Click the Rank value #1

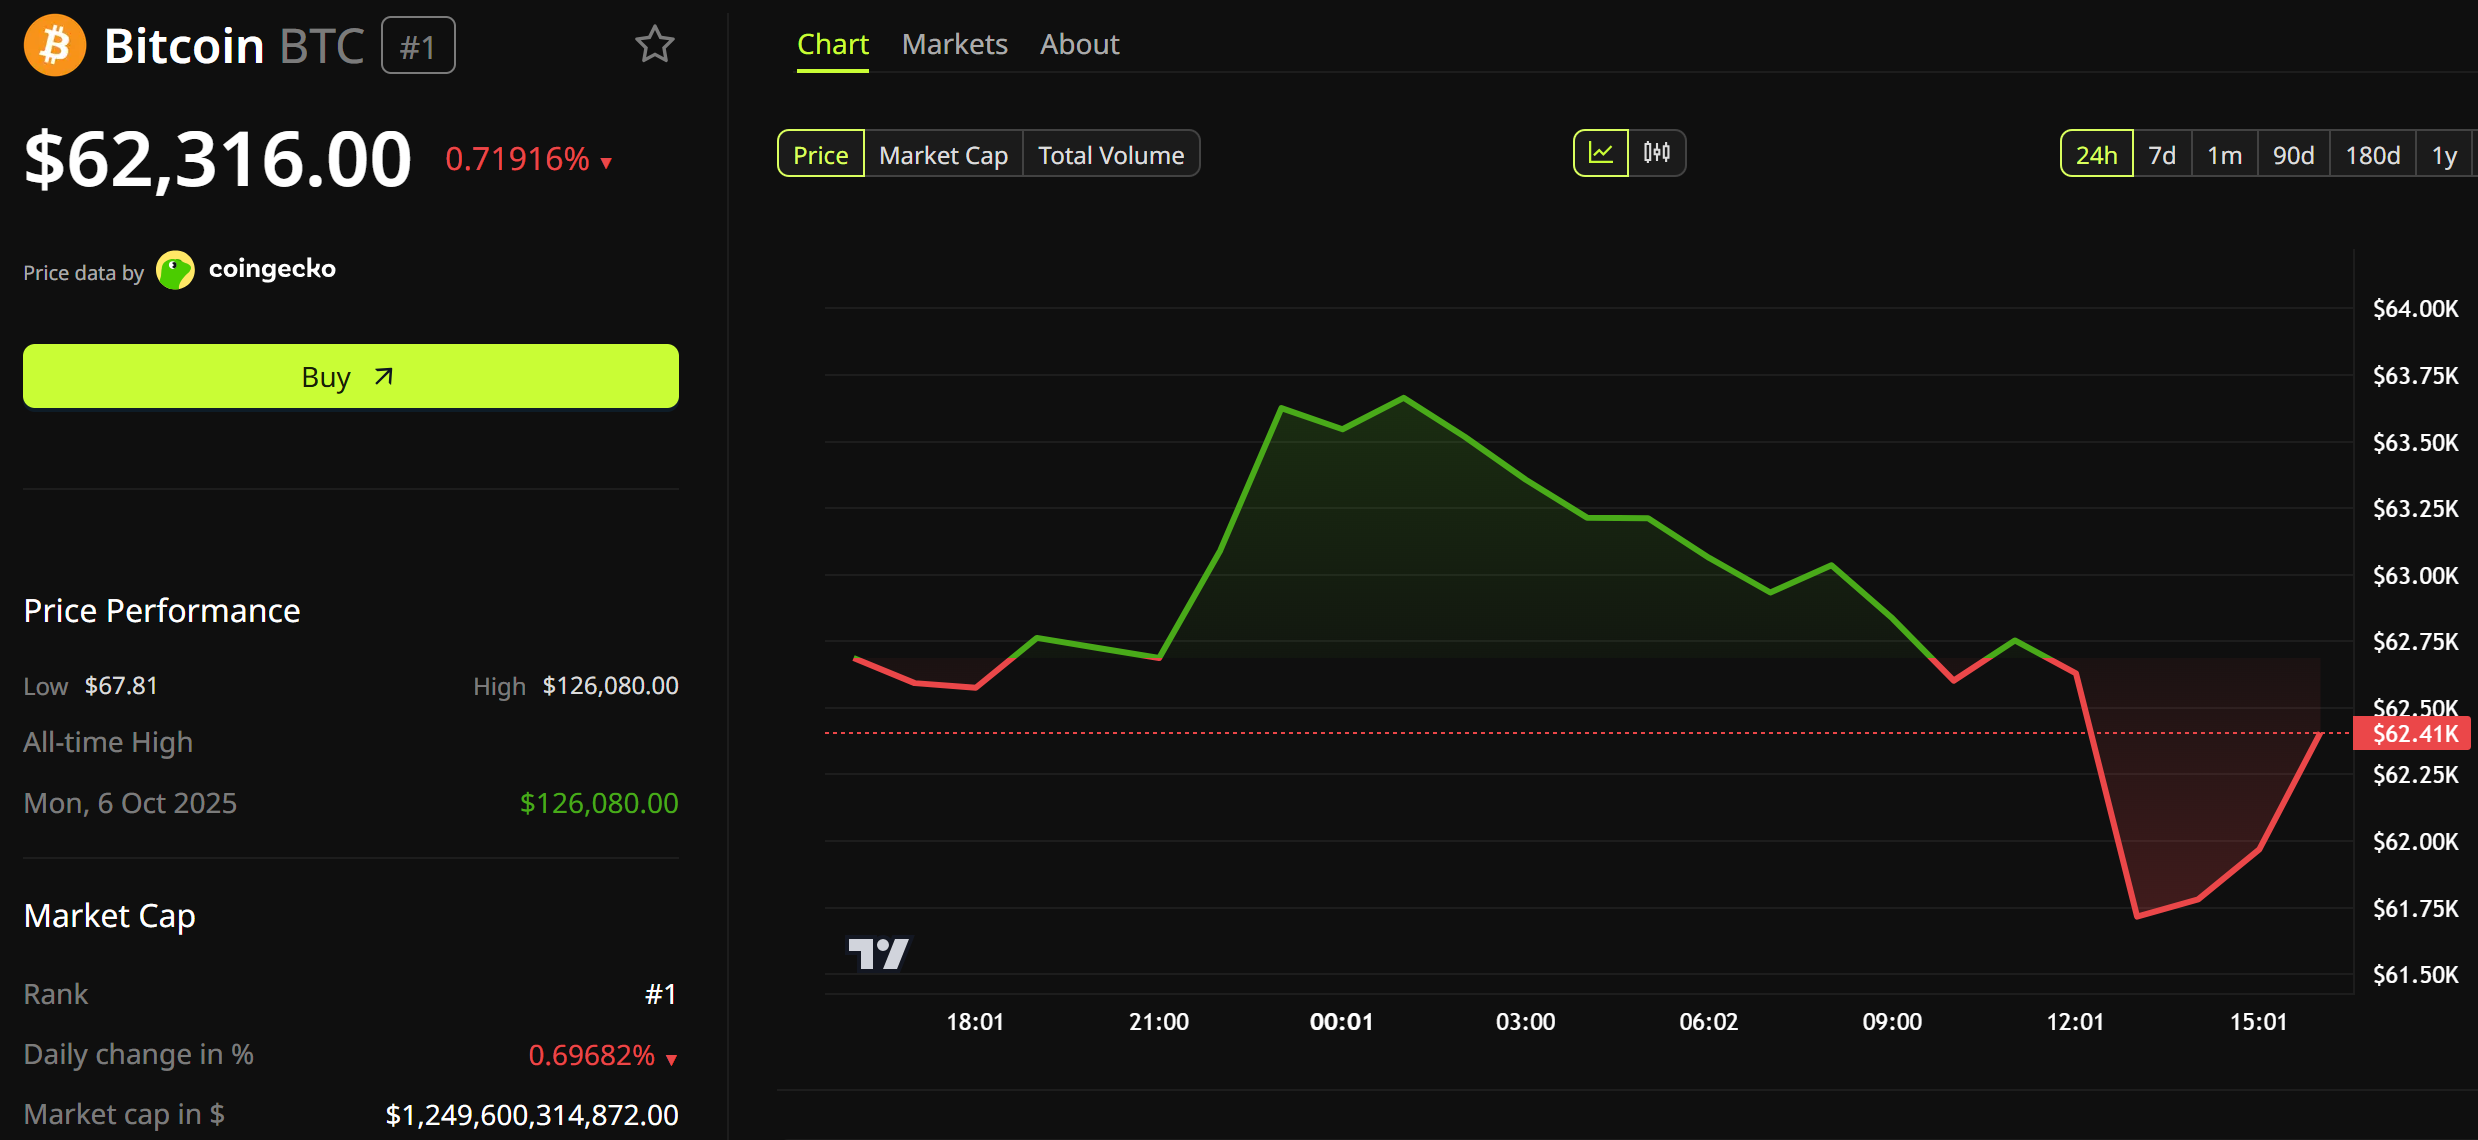point(661,993)
